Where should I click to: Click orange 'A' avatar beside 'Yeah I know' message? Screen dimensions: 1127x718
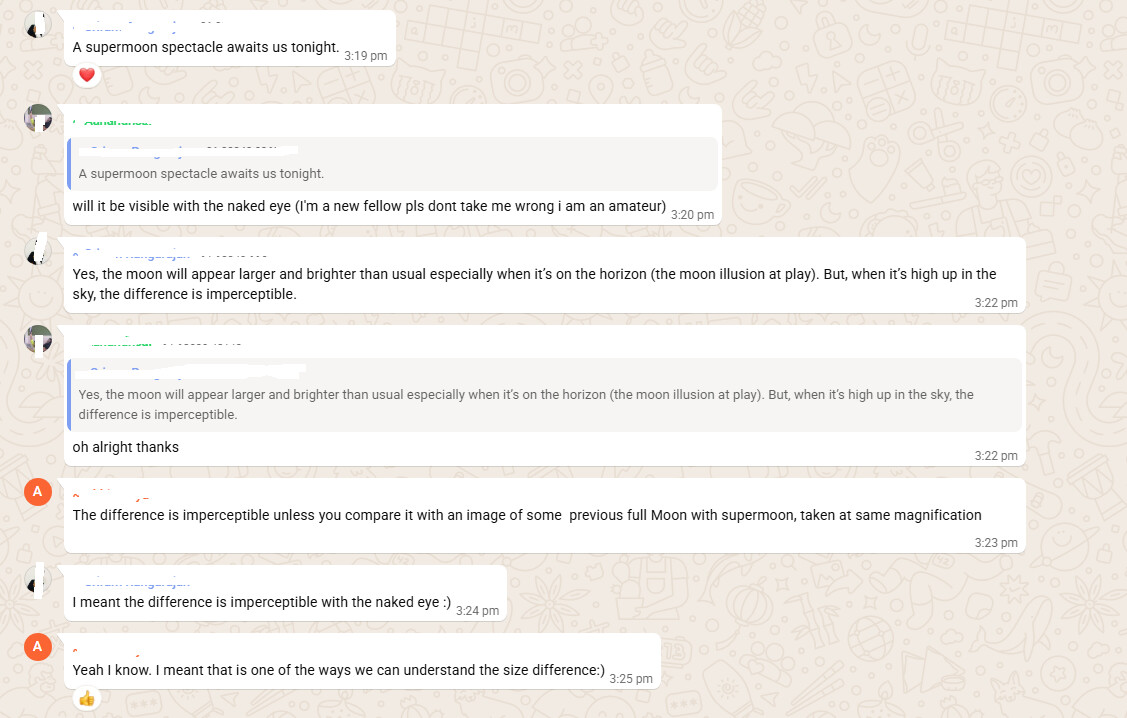click(x=37, y=647)
